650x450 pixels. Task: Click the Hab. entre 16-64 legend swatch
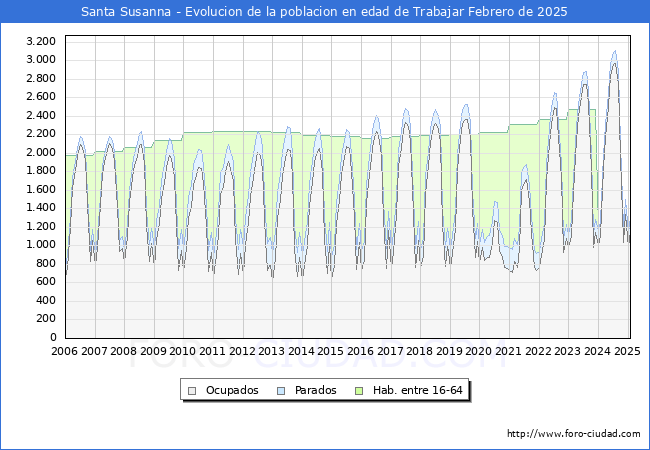(359, 391)
